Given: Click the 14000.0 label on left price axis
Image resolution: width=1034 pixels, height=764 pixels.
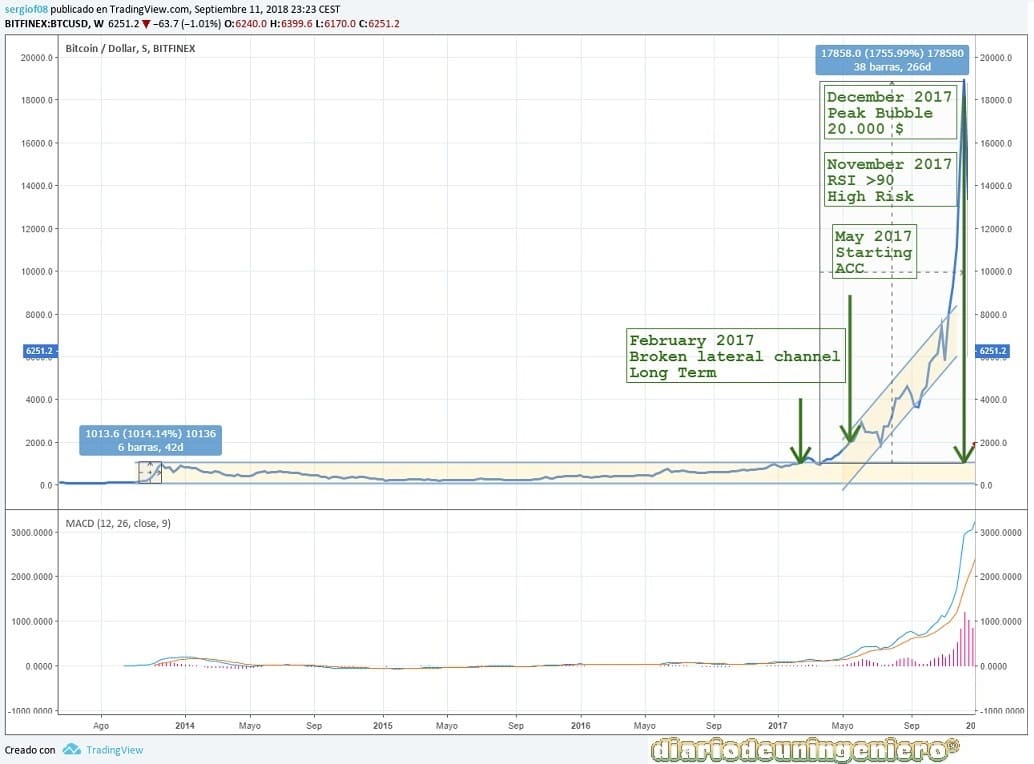Looking at the screenshot, I should 37,186.
